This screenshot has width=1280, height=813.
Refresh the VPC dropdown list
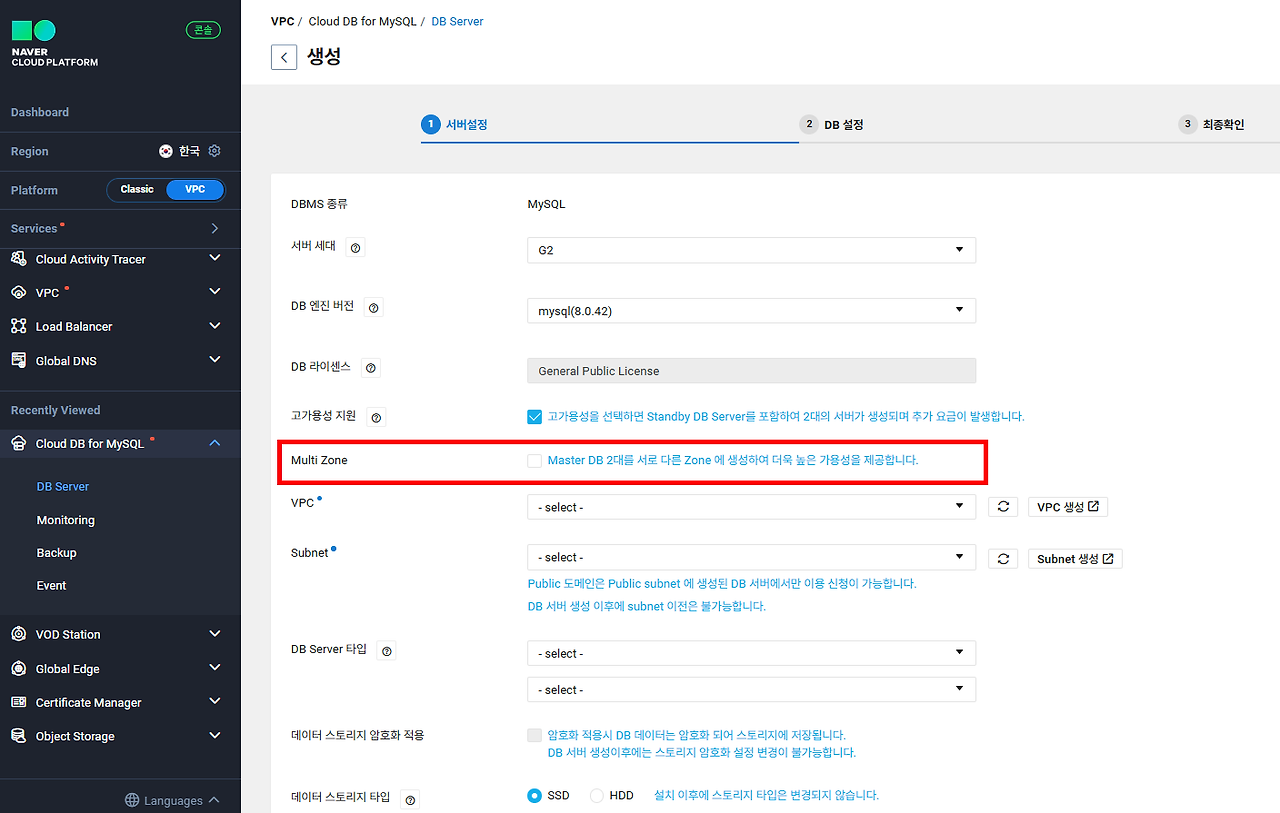coord(1003,506)
